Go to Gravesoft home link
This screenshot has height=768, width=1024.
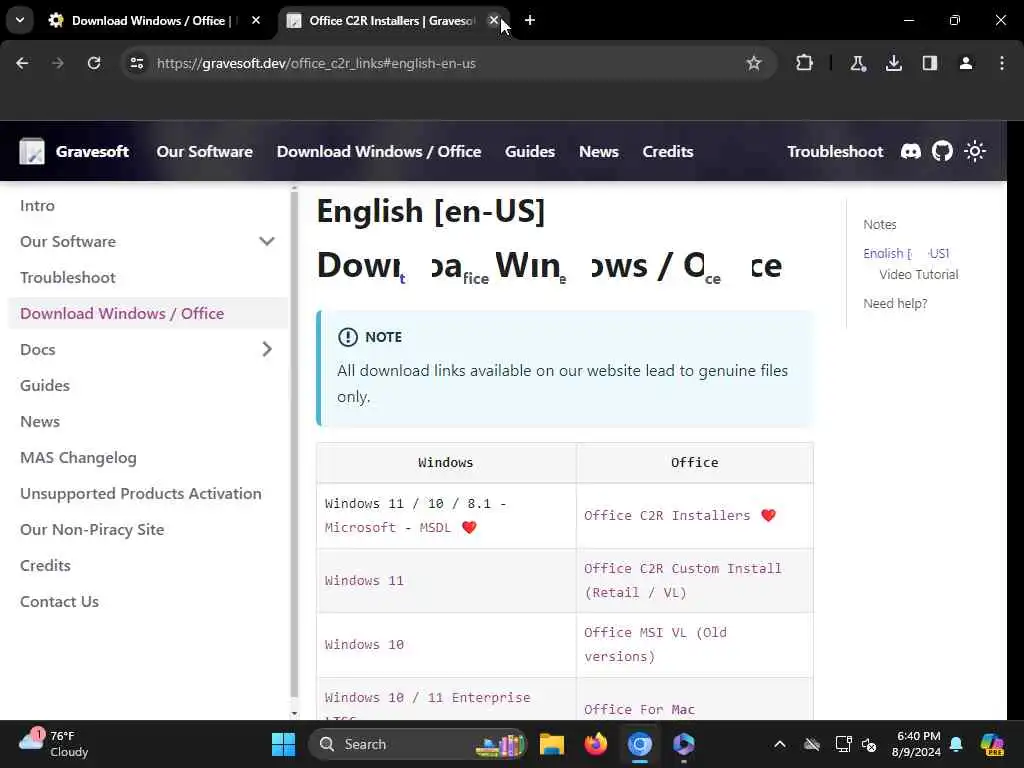click(92, 152)
